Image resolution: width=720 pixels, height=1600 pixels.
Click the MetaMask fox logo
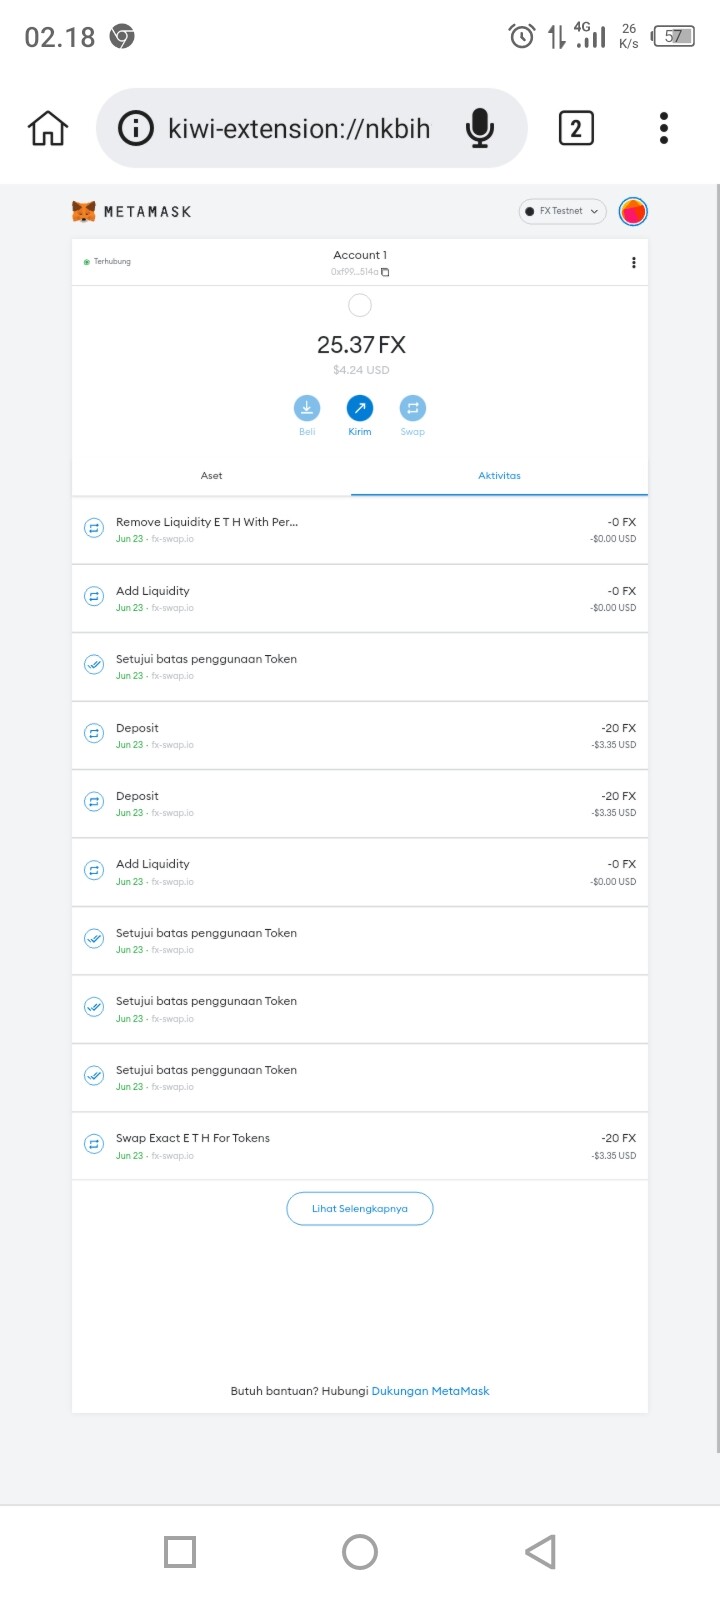click(x=84, y=211)
